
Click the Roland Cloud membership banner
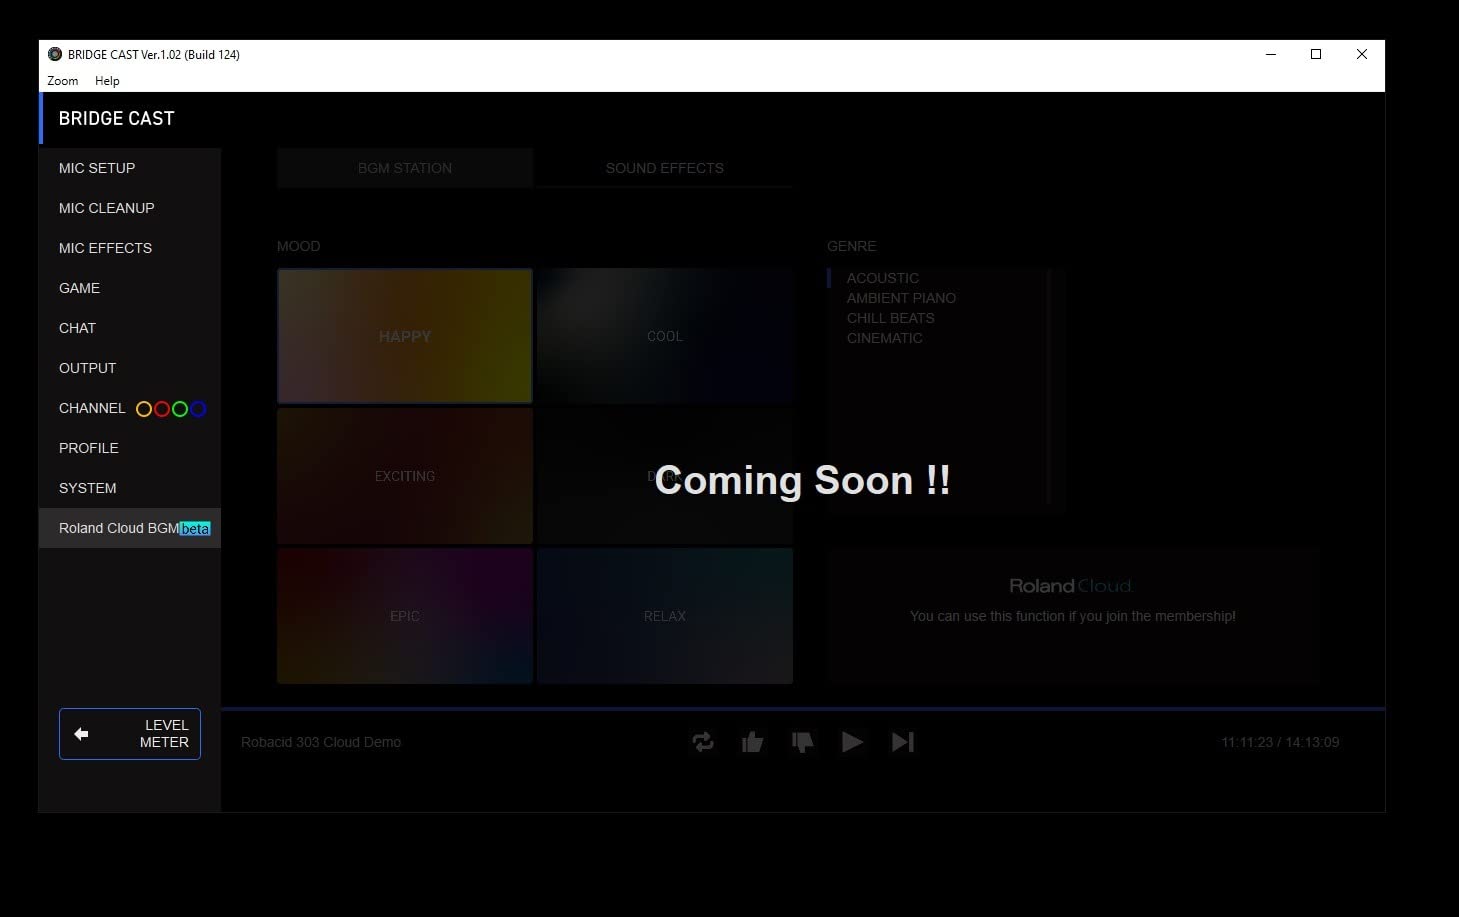(x=1072, y=602)
